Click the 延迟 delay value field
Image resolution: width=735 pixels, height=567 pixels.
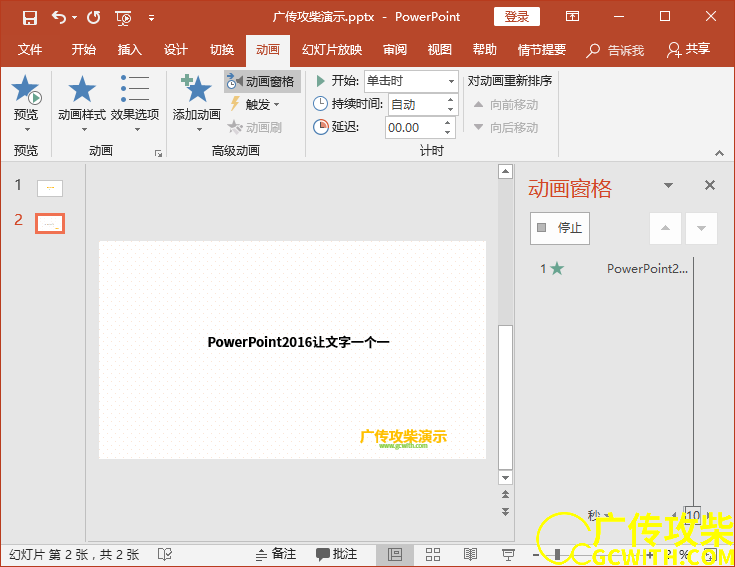(413, 127)
